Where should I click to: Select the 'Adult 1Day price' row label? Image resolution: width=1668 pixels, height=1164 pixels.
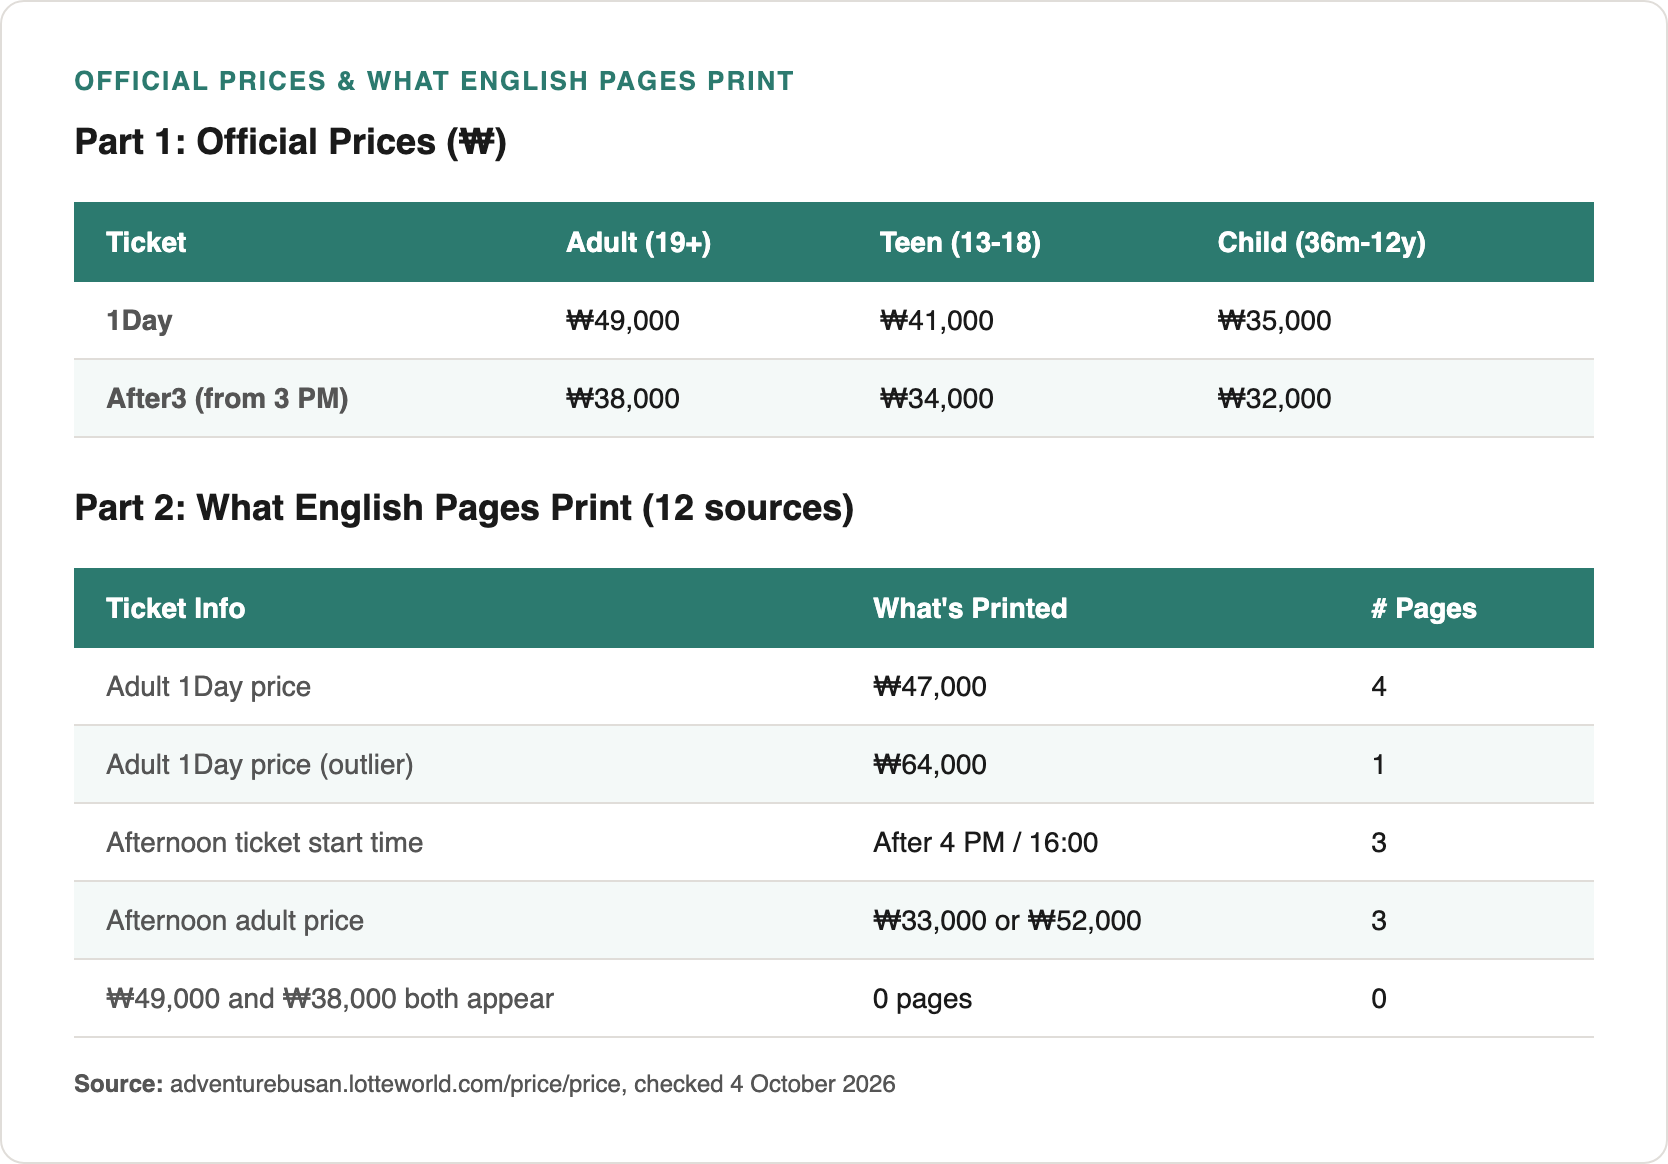coord(208,686)
